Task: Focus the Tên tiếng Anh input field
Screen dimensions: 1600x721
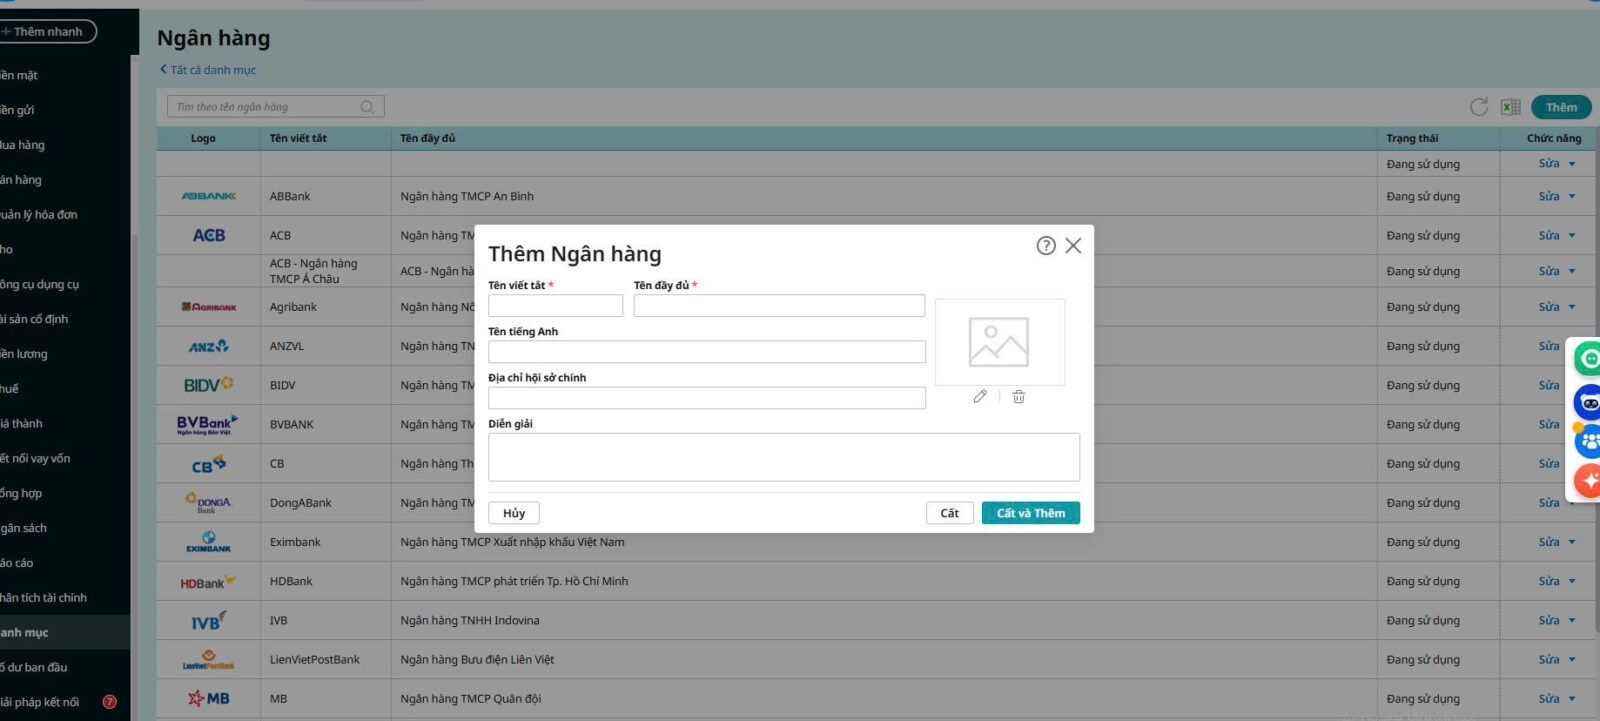Action: click(707, 352)
